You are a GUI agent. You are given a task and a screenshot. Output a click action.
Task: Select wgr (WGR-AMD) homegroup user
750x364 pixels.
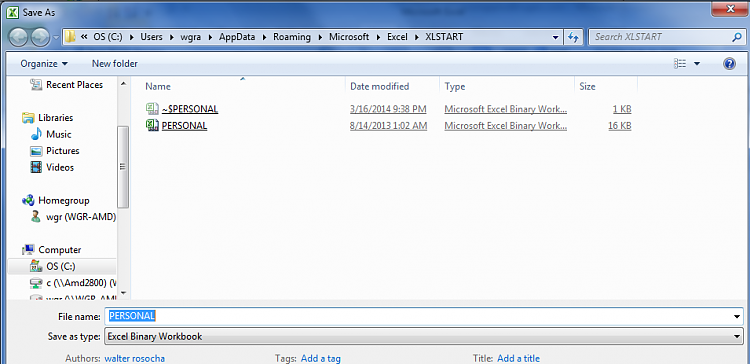[81, 217]
